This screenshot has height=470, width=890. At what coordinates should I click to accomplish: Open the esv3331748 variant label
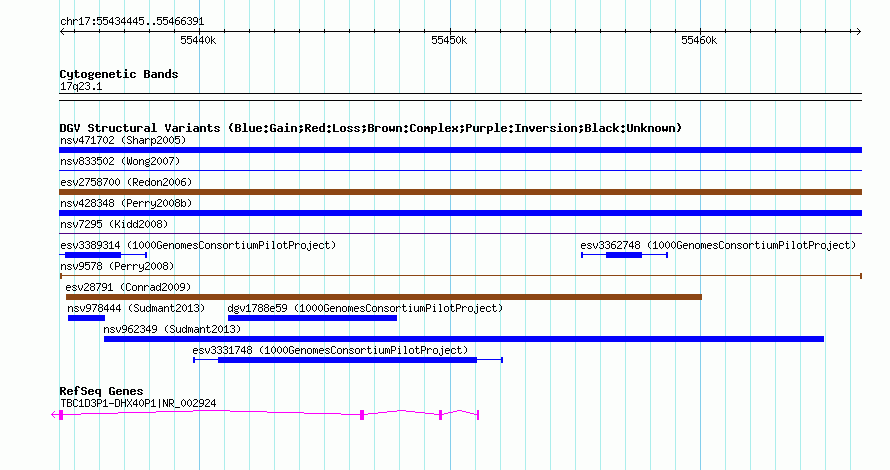(x=330, y=350)
